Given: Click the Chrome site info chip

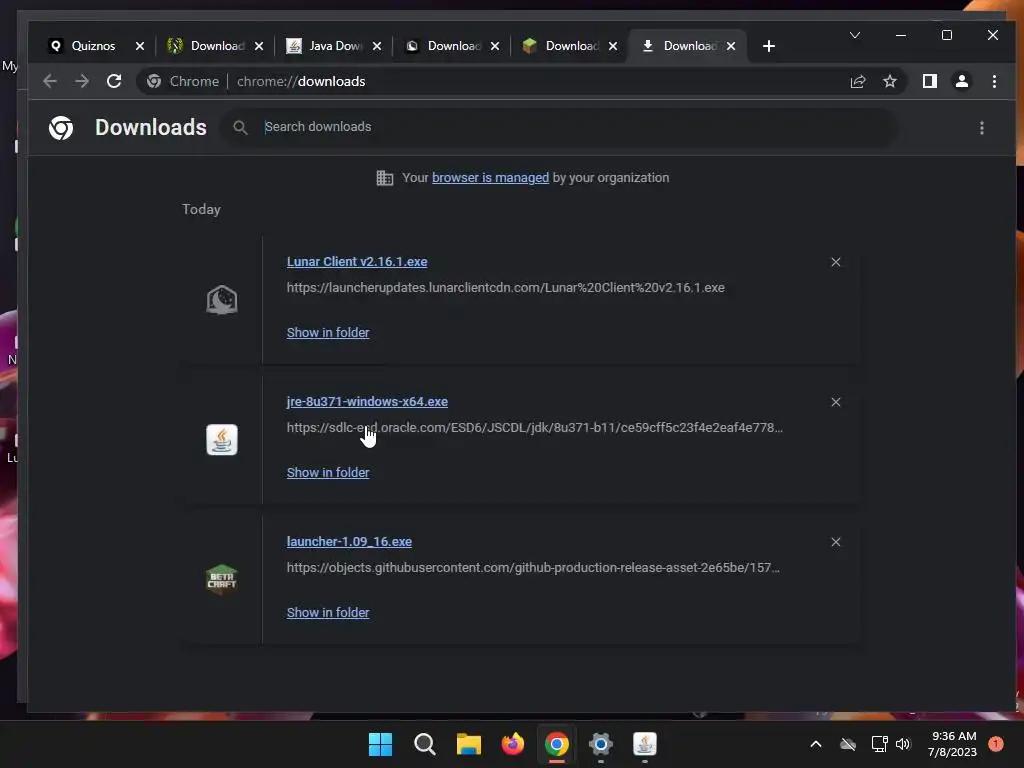Looking at the screenshot, I should point(183,81).
